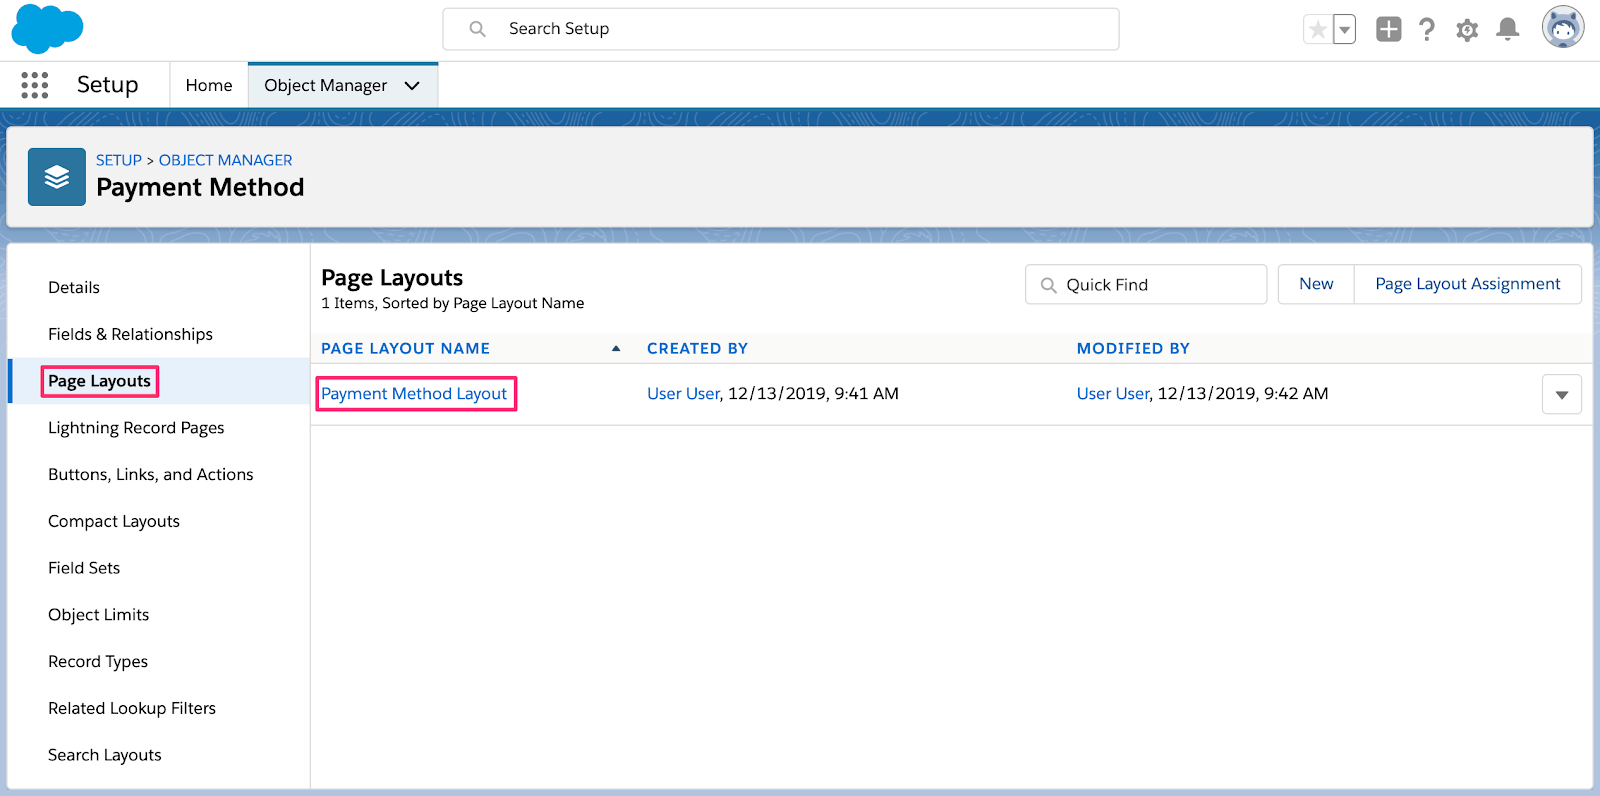
Task: Open Lightning Record Pages in the sidebar
Action: [136, 428]
